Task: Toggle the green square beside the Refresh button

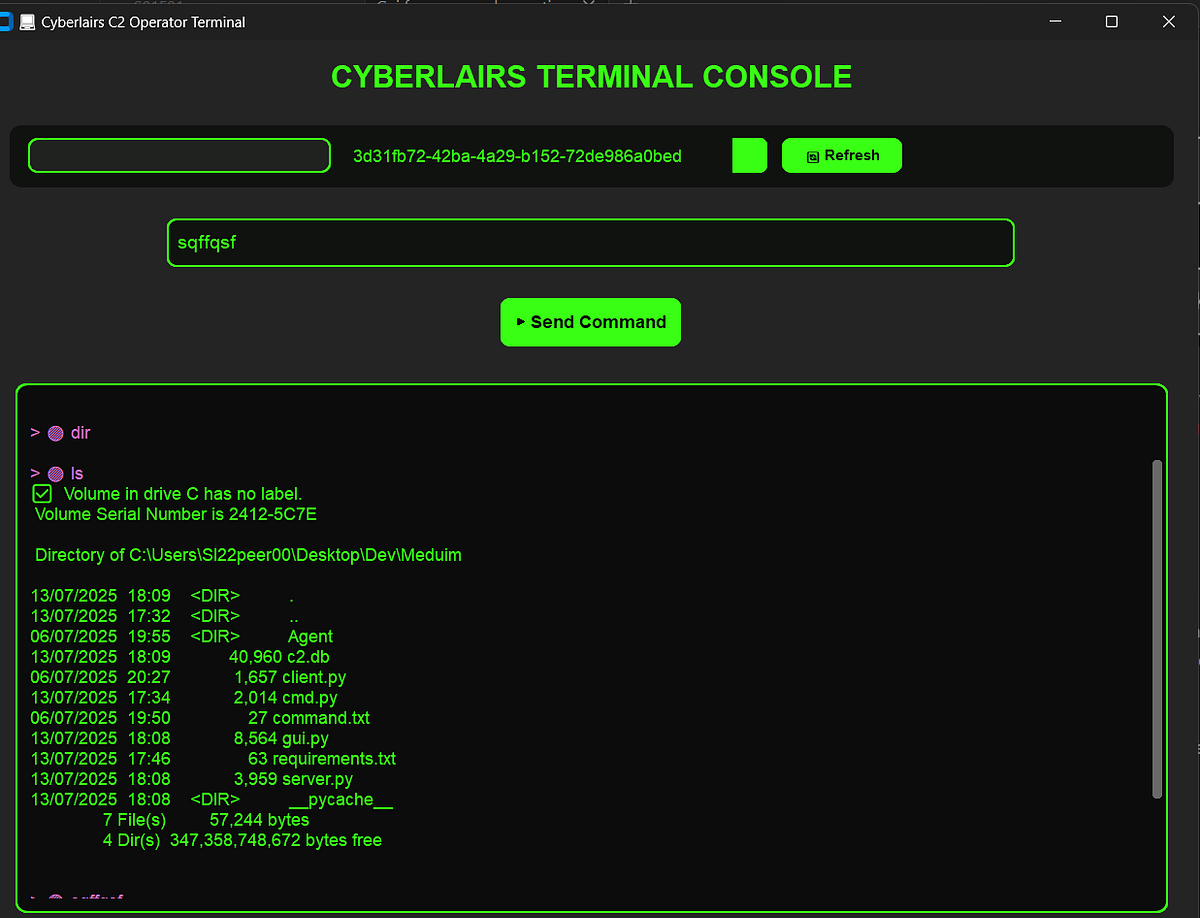Action: point(749,155)
